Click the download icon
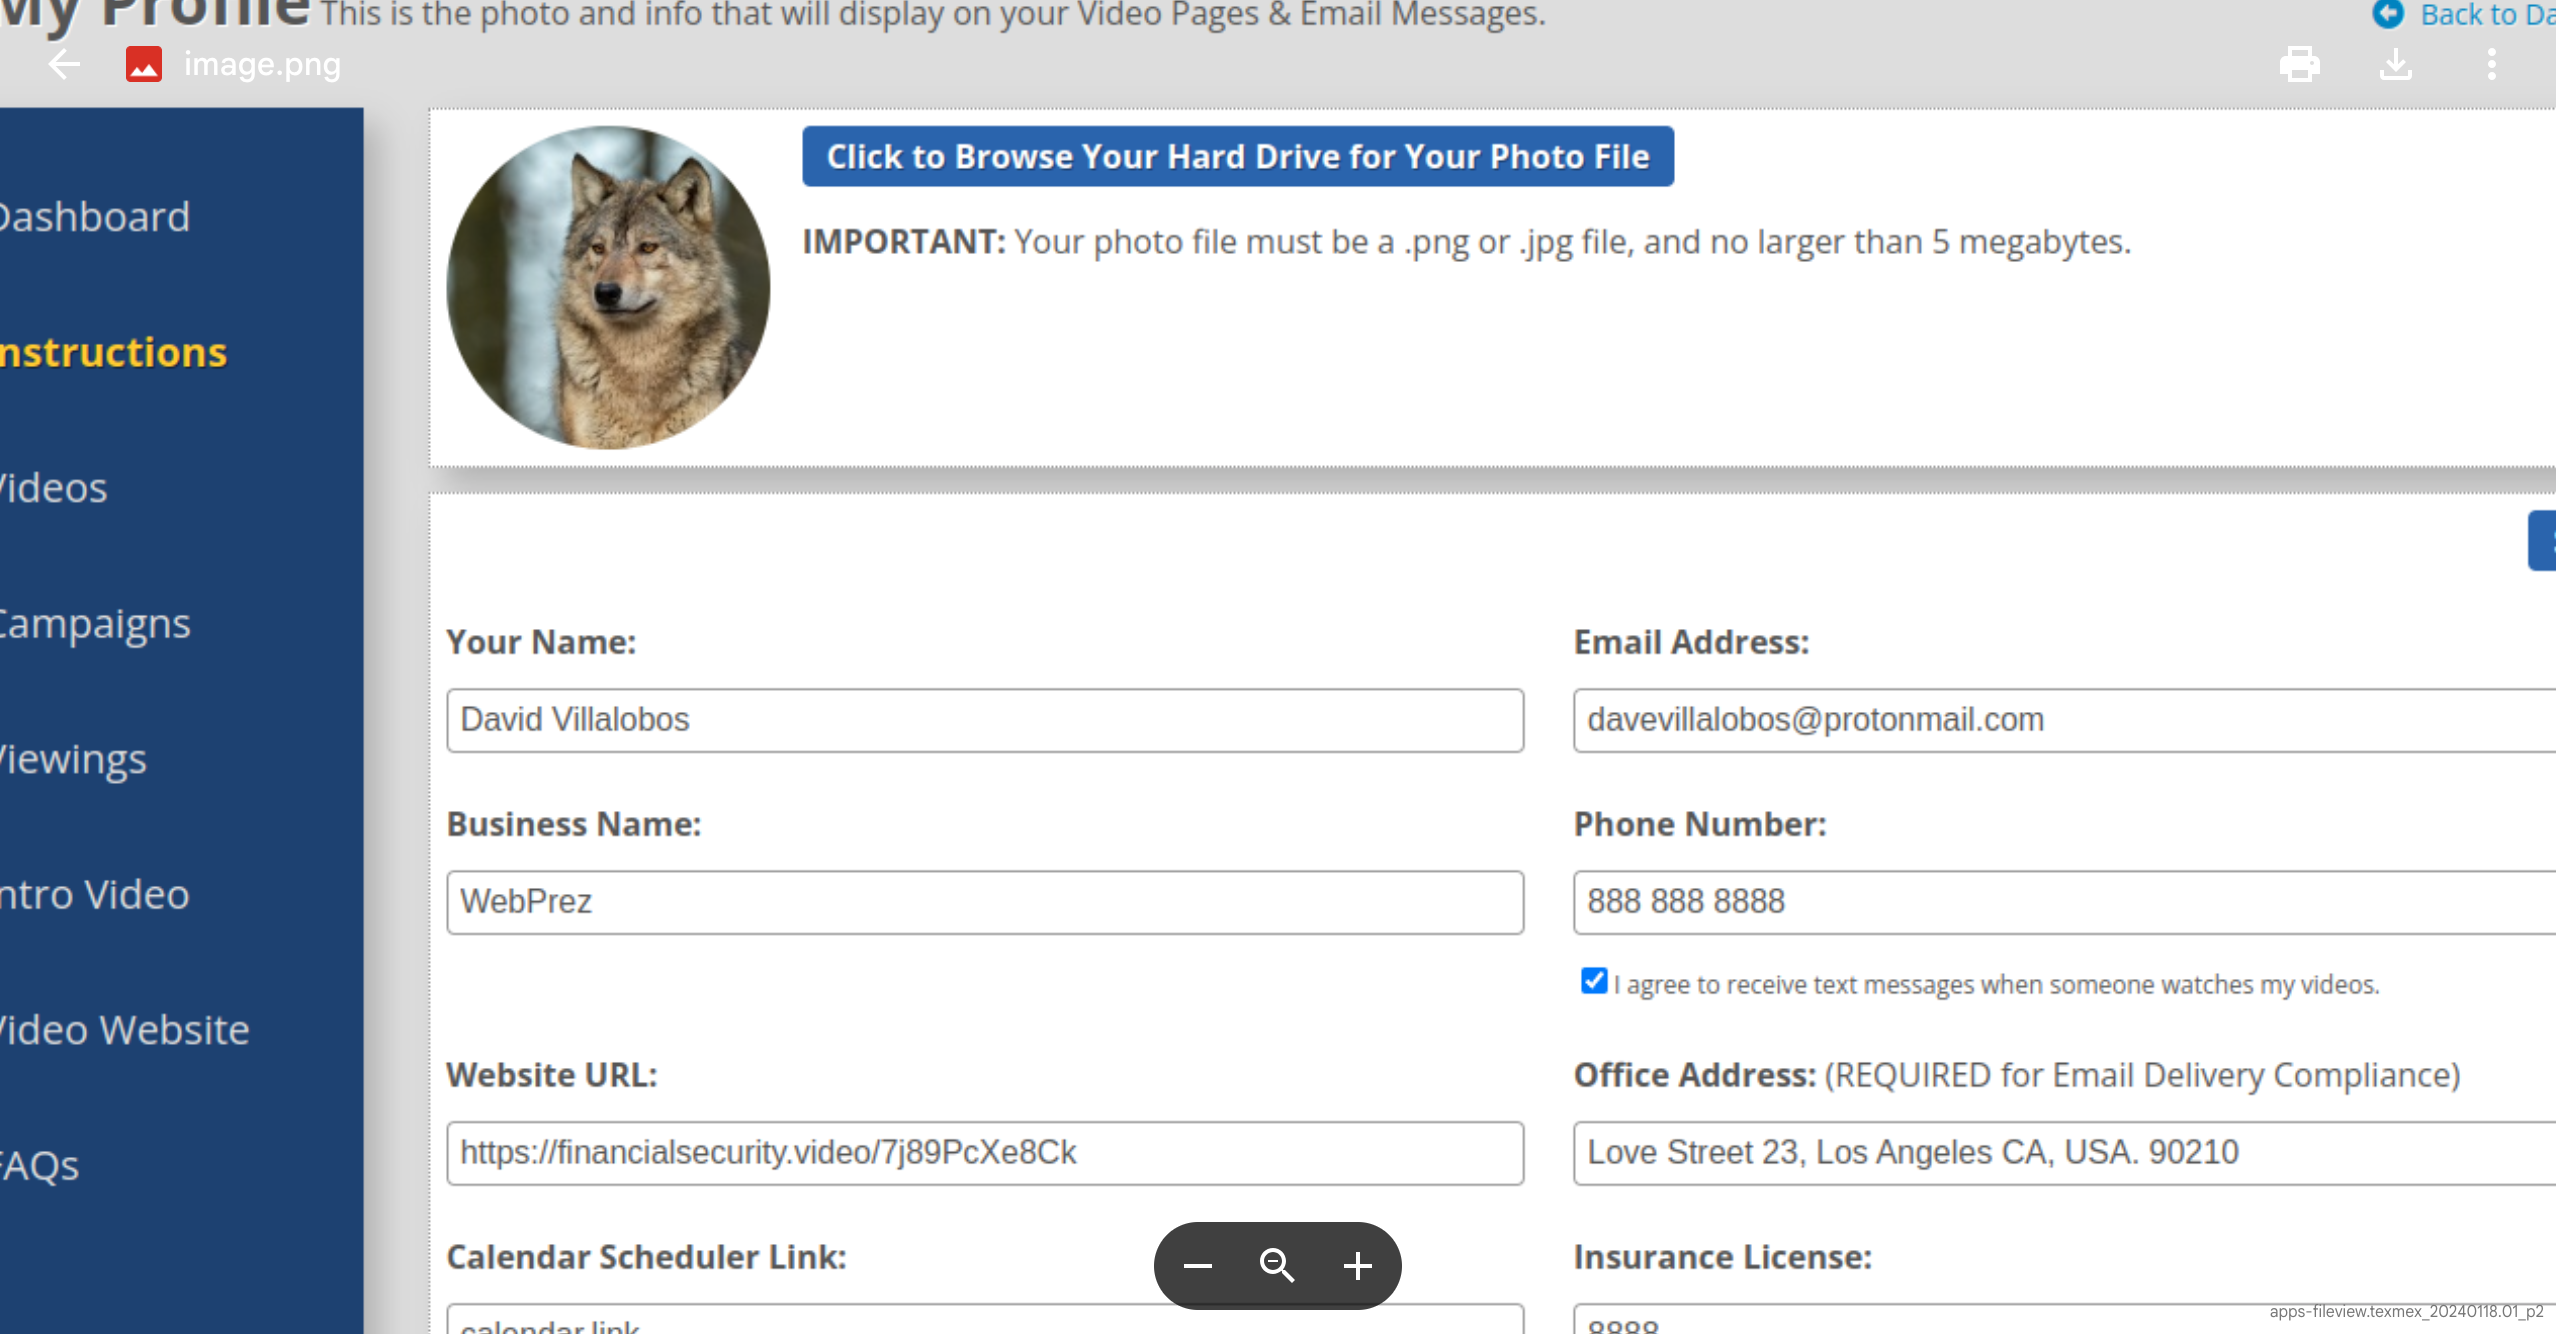The width and height of the screenshot is (2556, 1334). [x=2395, y=65]
